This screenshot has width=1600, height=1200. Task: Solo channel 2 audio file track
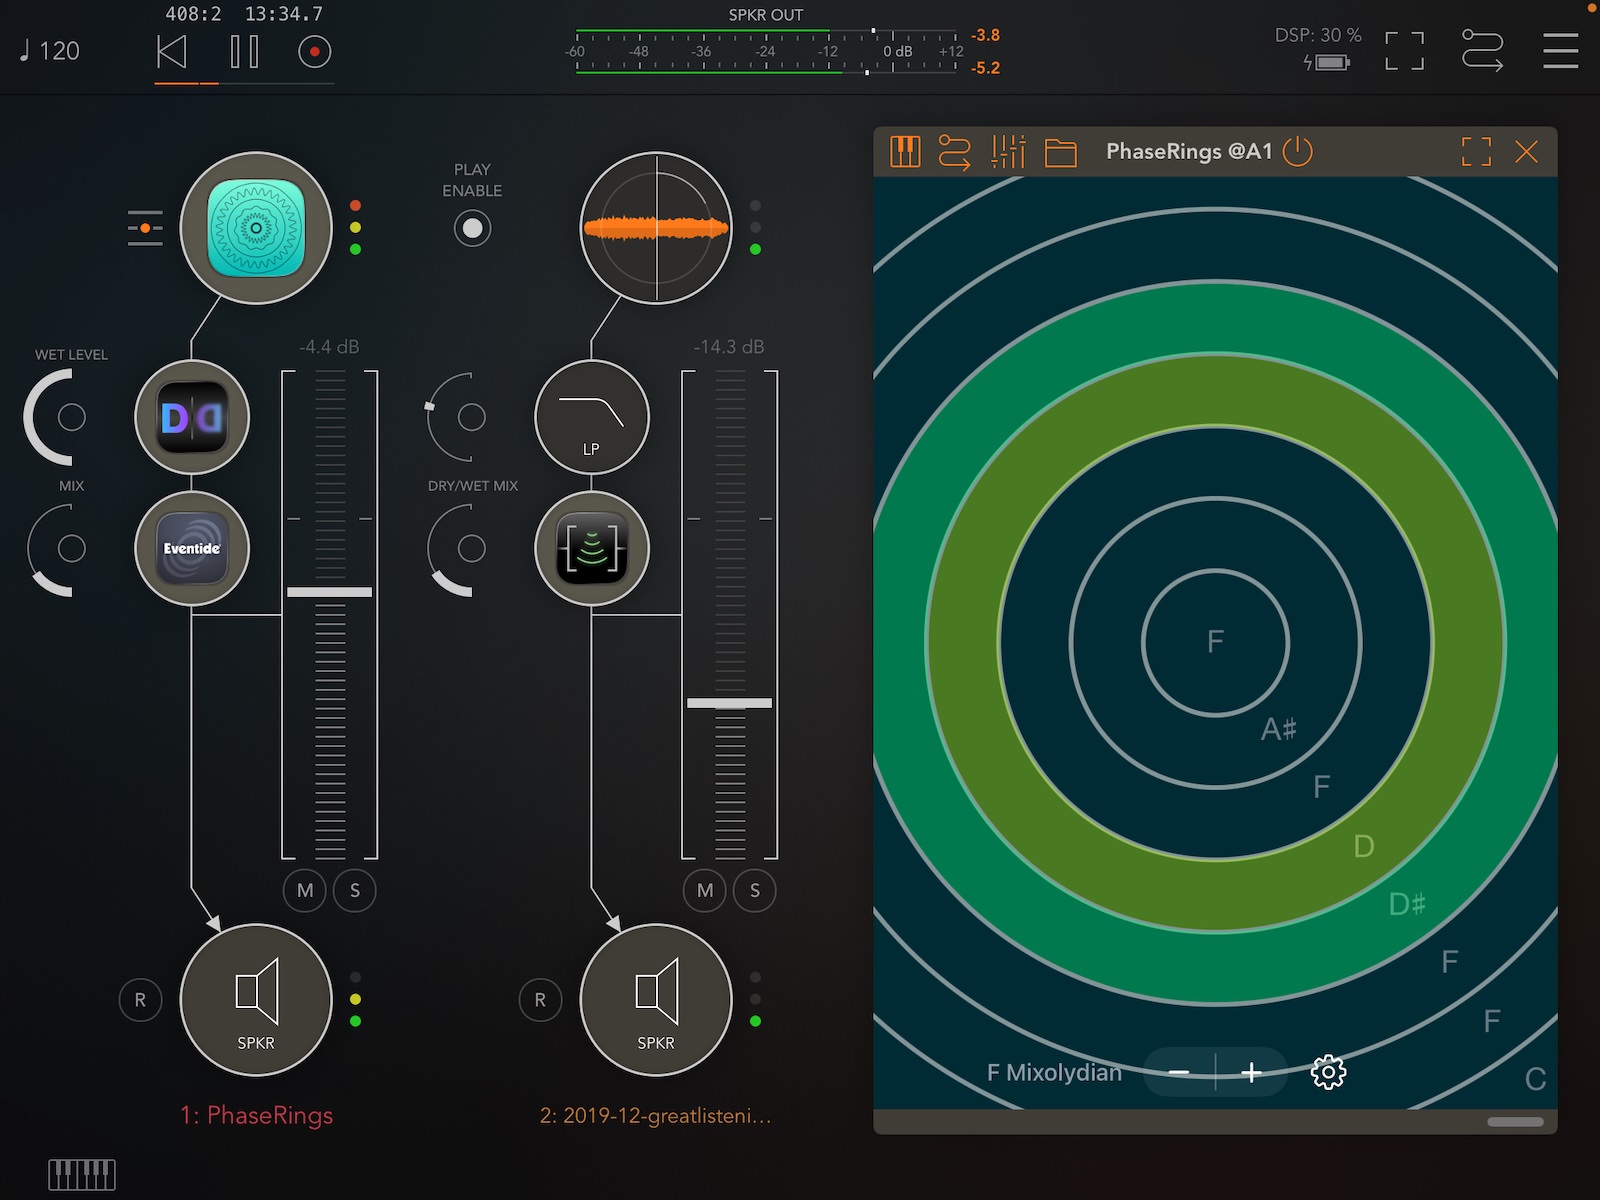(x=755, y=890)
